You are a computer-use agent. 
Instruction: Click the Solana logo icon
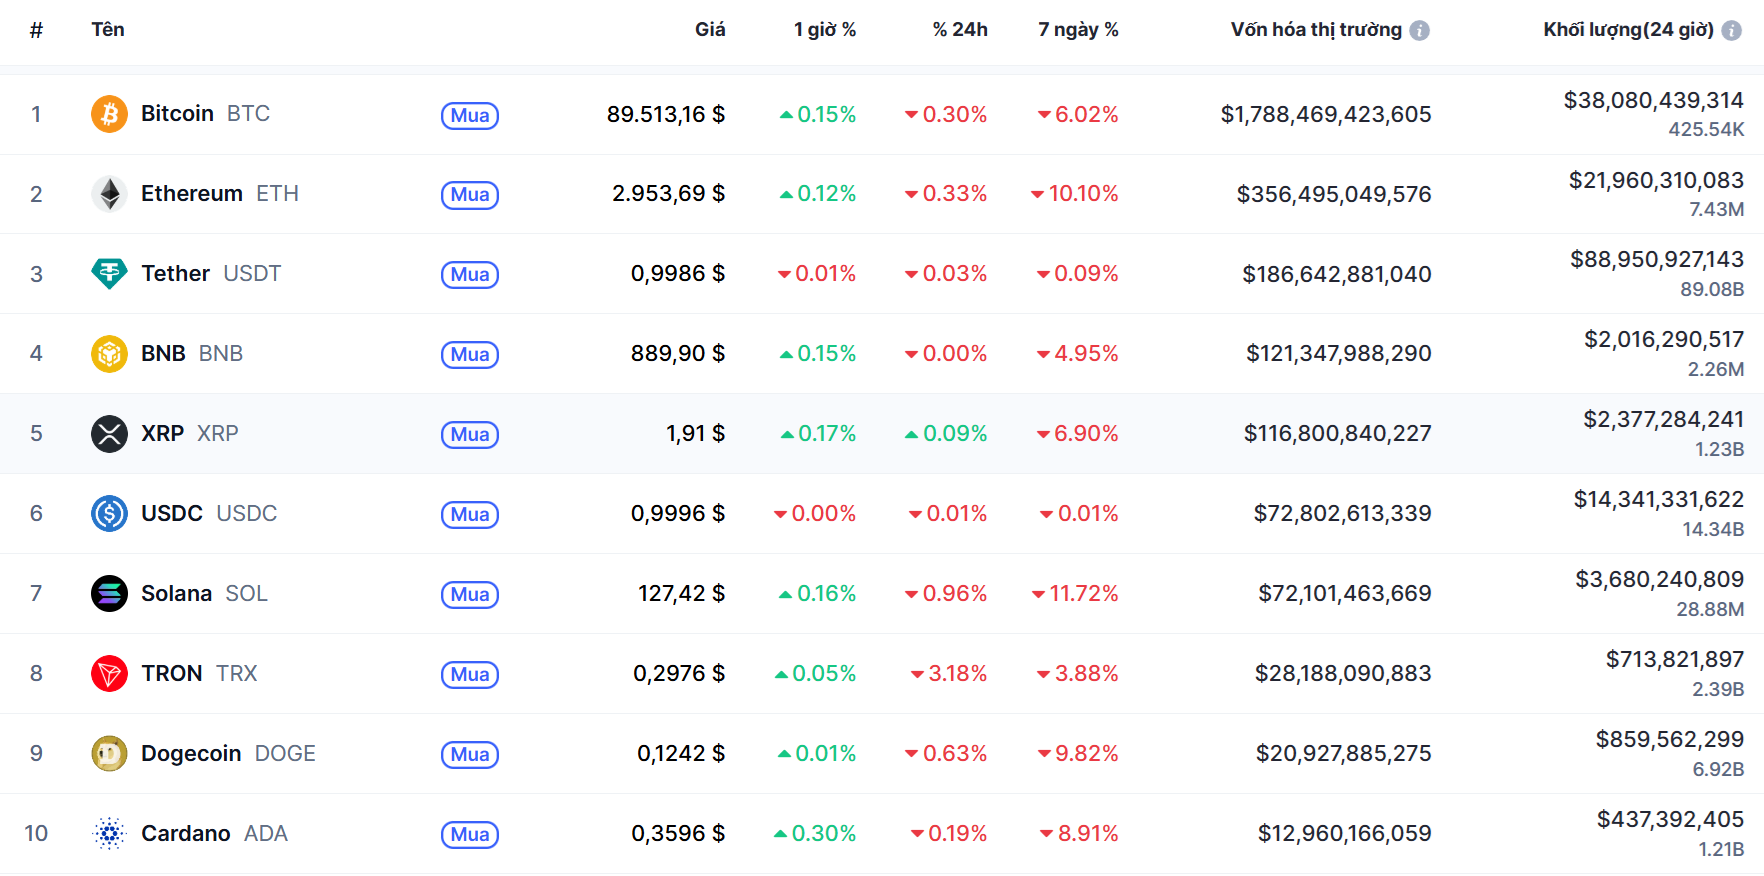pyautogui.click(x=109, y=594)
